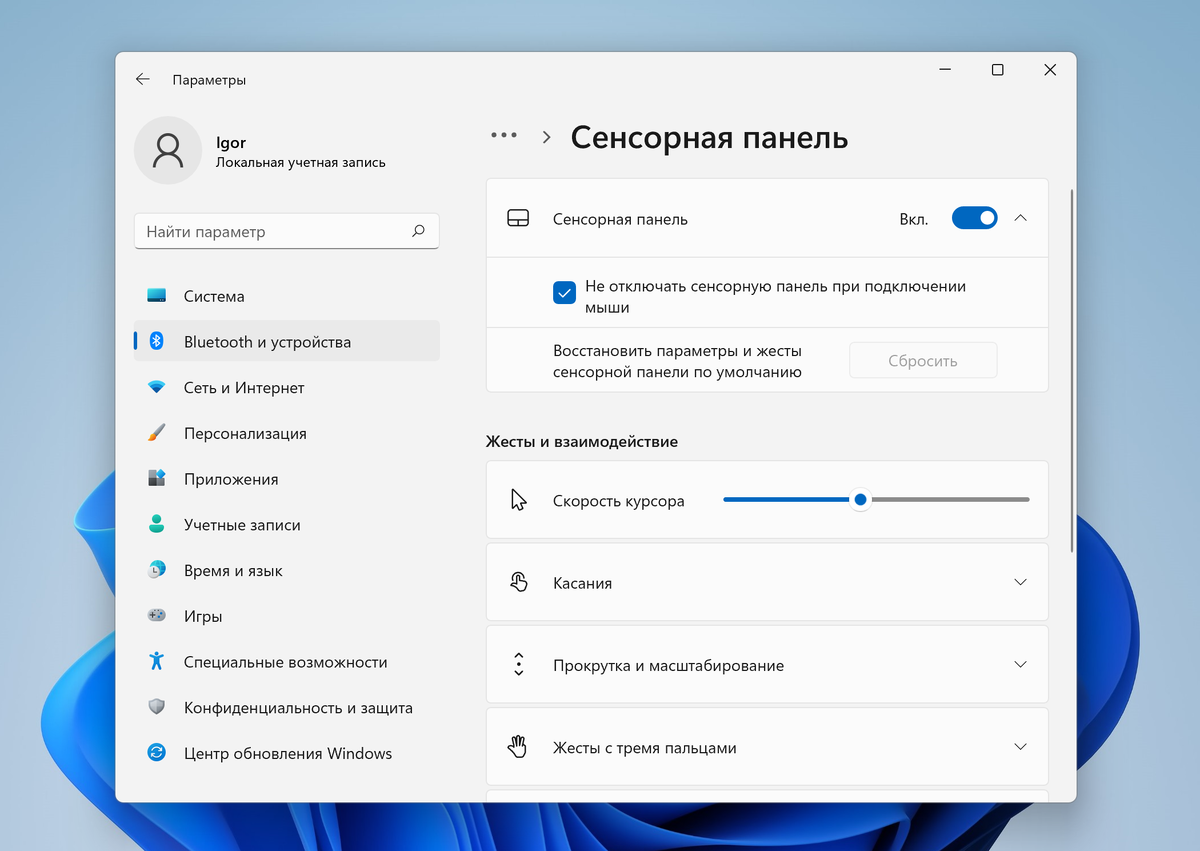This screenshot has width=1200, height=851.
Task: Open Время и язык category
Action: [x=287, y=570]
